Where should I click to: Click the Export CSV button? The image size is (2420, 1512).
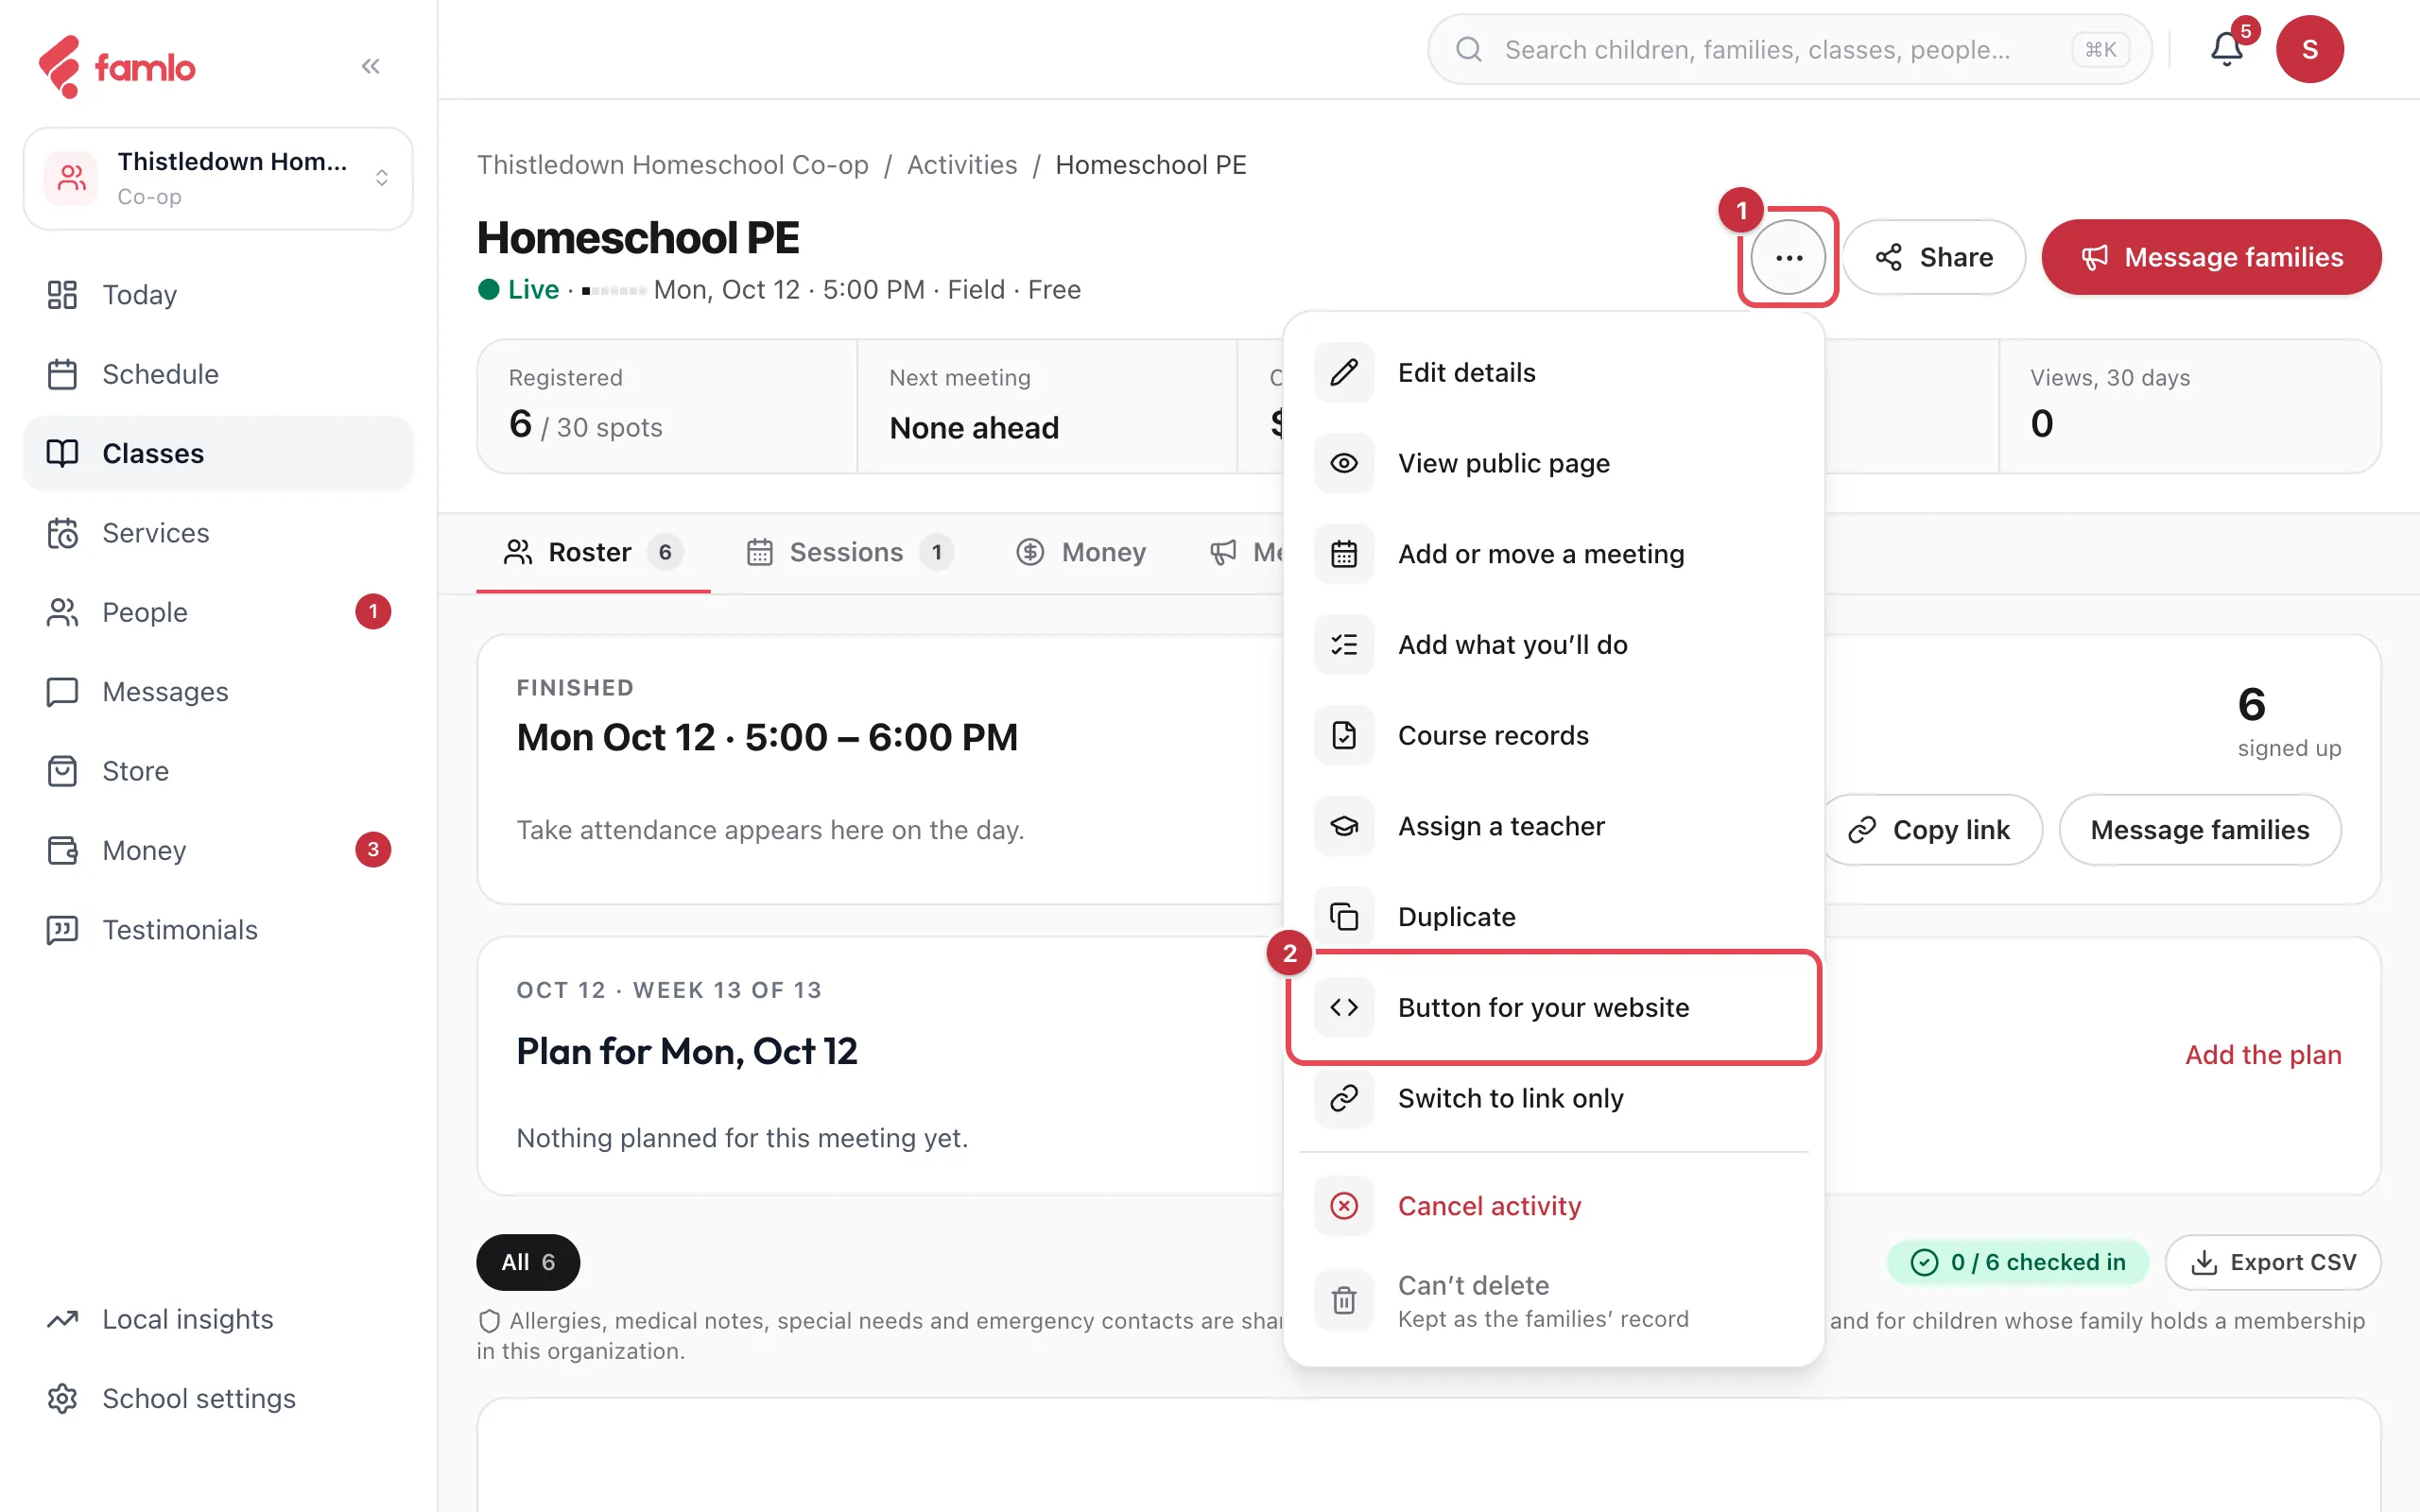[x=2272, y=1262]
